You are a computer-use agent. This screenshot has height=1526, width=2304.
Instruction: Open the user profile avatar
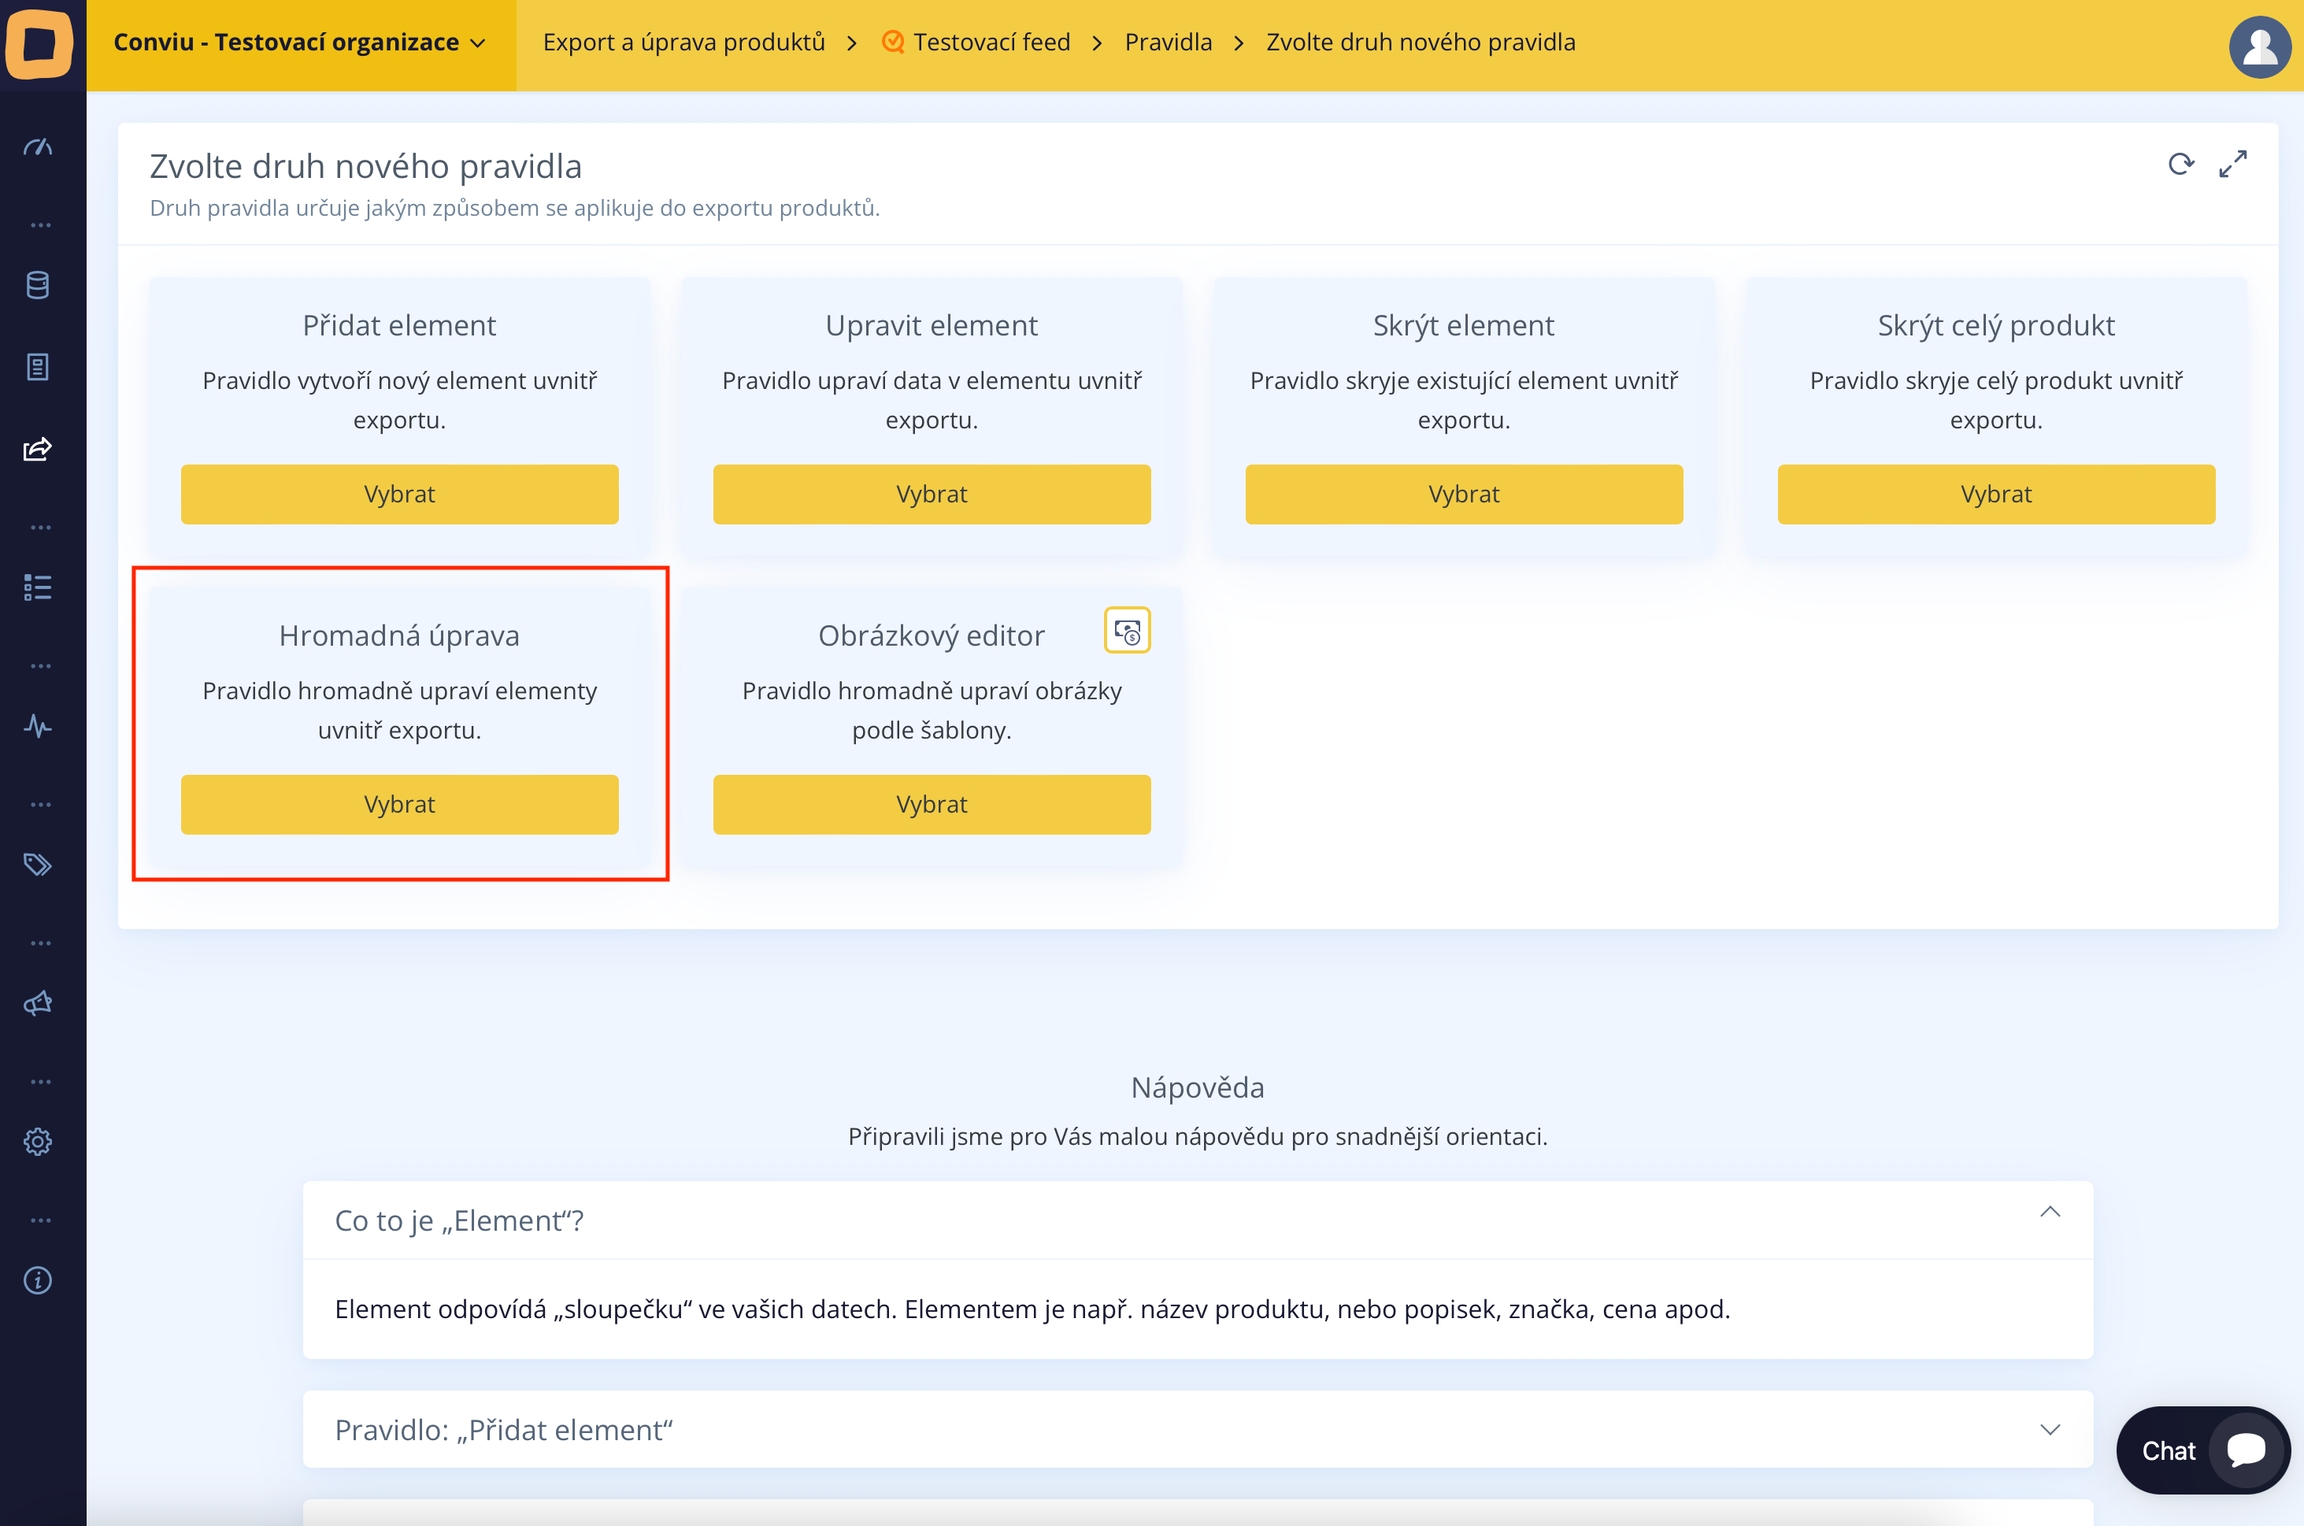pyautogui.click(x=2259, y=46)
